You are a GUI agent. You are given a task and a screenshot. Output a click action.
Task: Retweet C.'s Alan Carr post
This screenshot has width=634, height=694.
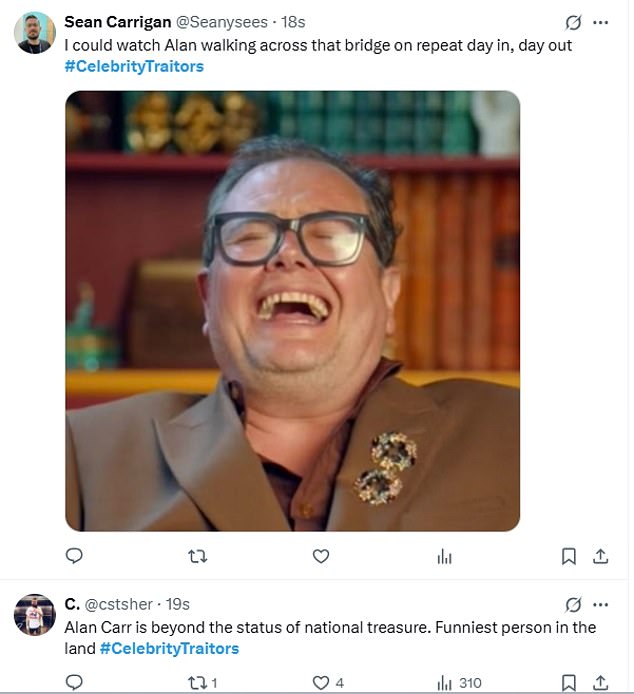coord(198,683)
